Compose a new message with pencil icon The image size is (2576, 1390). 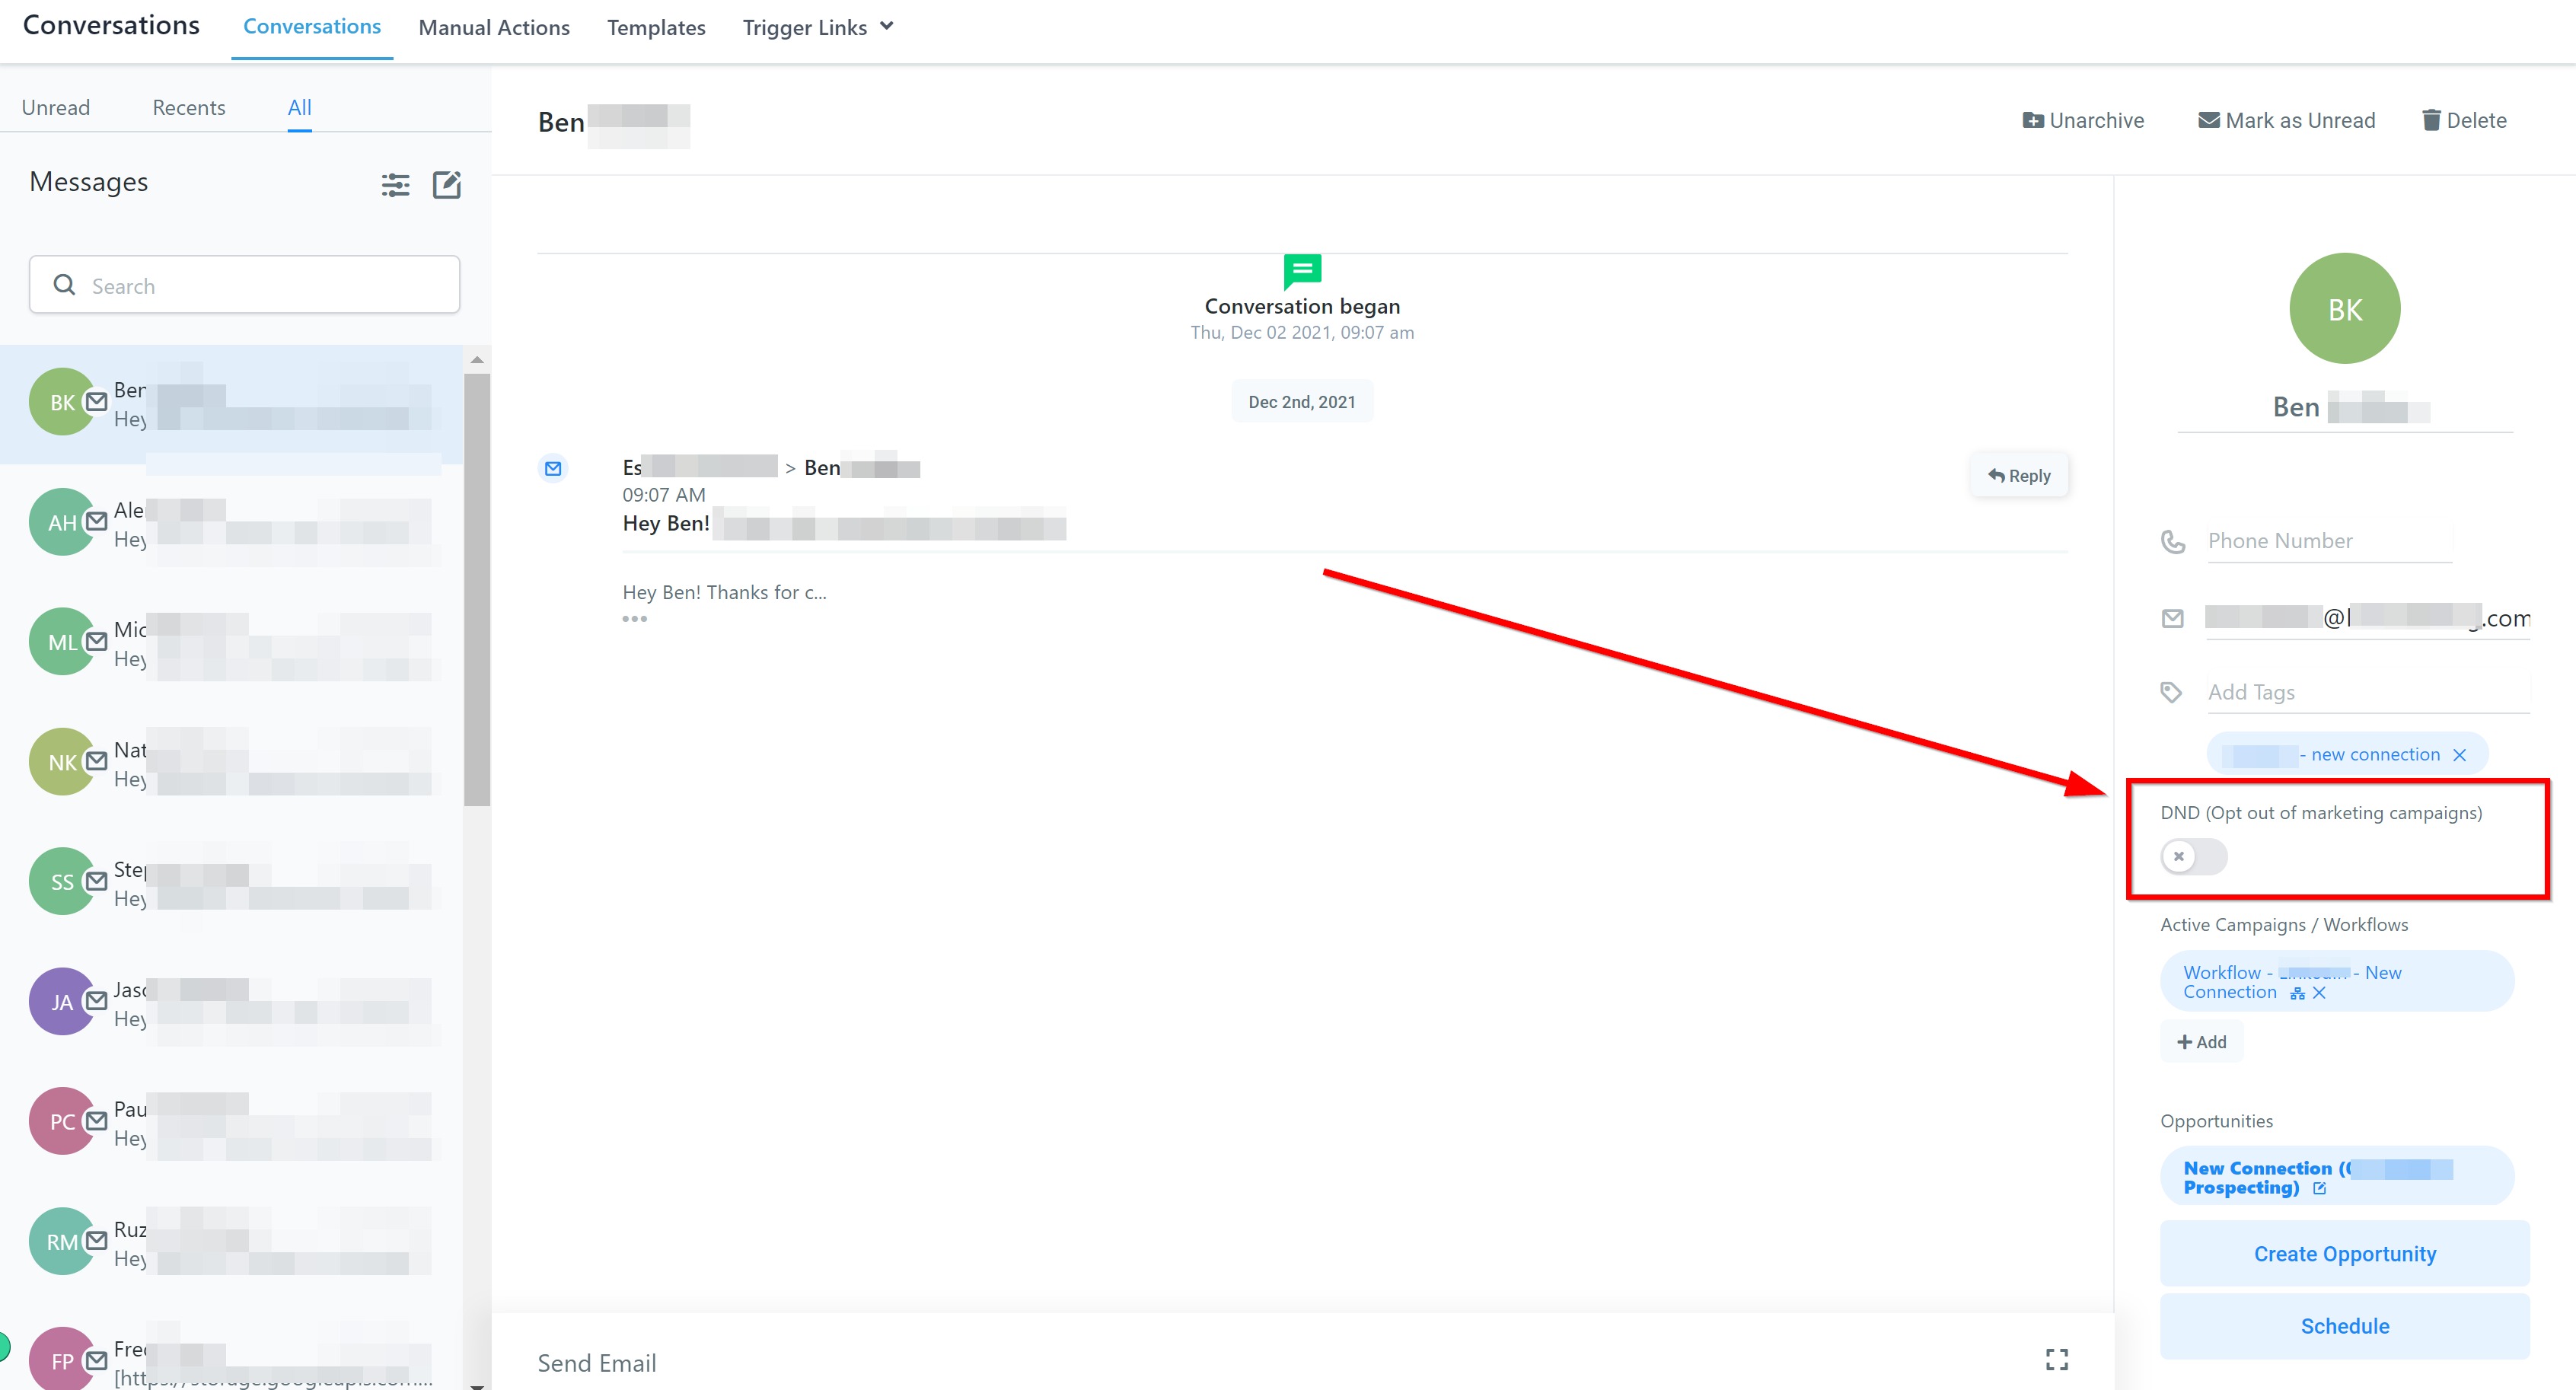(446, 184)
